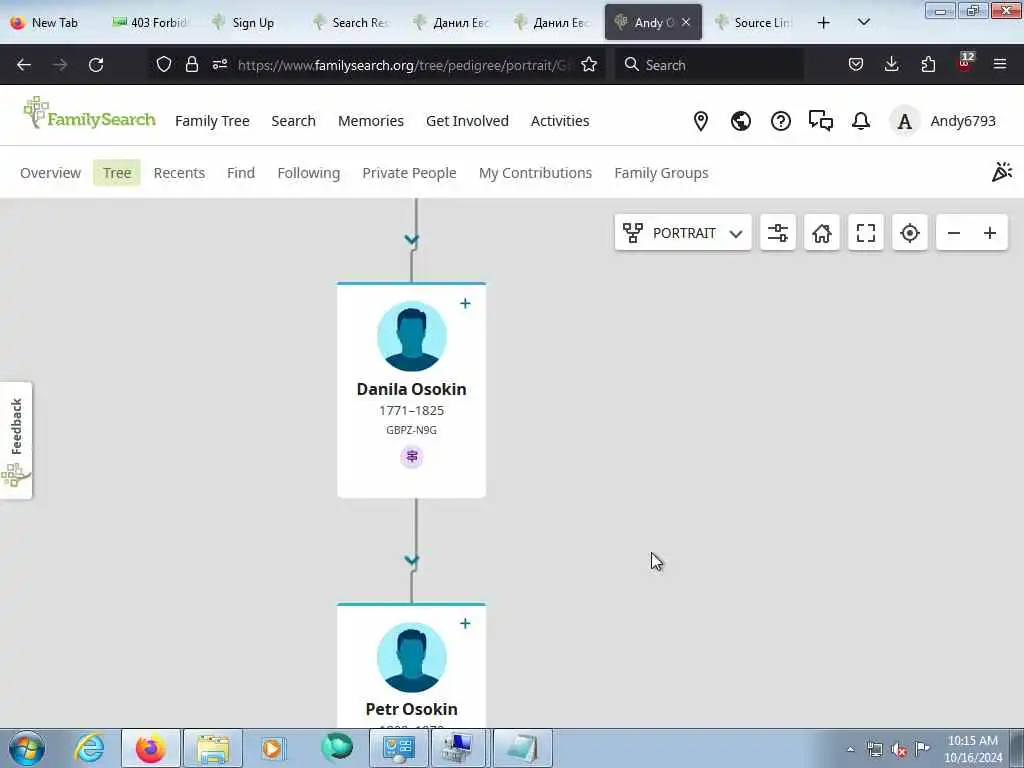Image resolution: width=1024 pixels, height=768 pixels.
Task: Click purple hint icon on Danila Osokin
Action: (411, 456)
